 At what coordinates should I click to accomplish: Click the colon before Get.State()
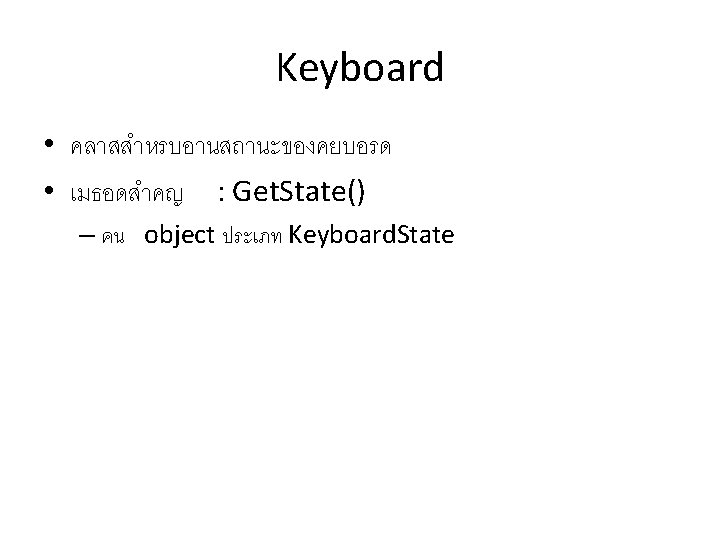coord(221,190)
